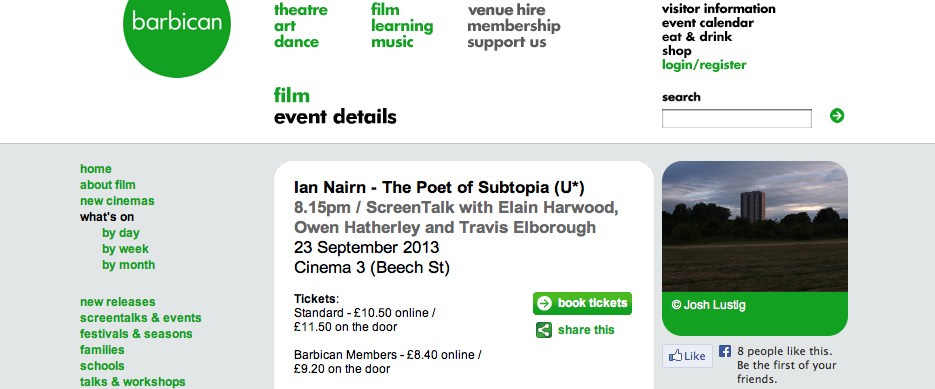The image size is (935, 389).
Task: Click the Facebook Like button
Action: tap(687, 356)
